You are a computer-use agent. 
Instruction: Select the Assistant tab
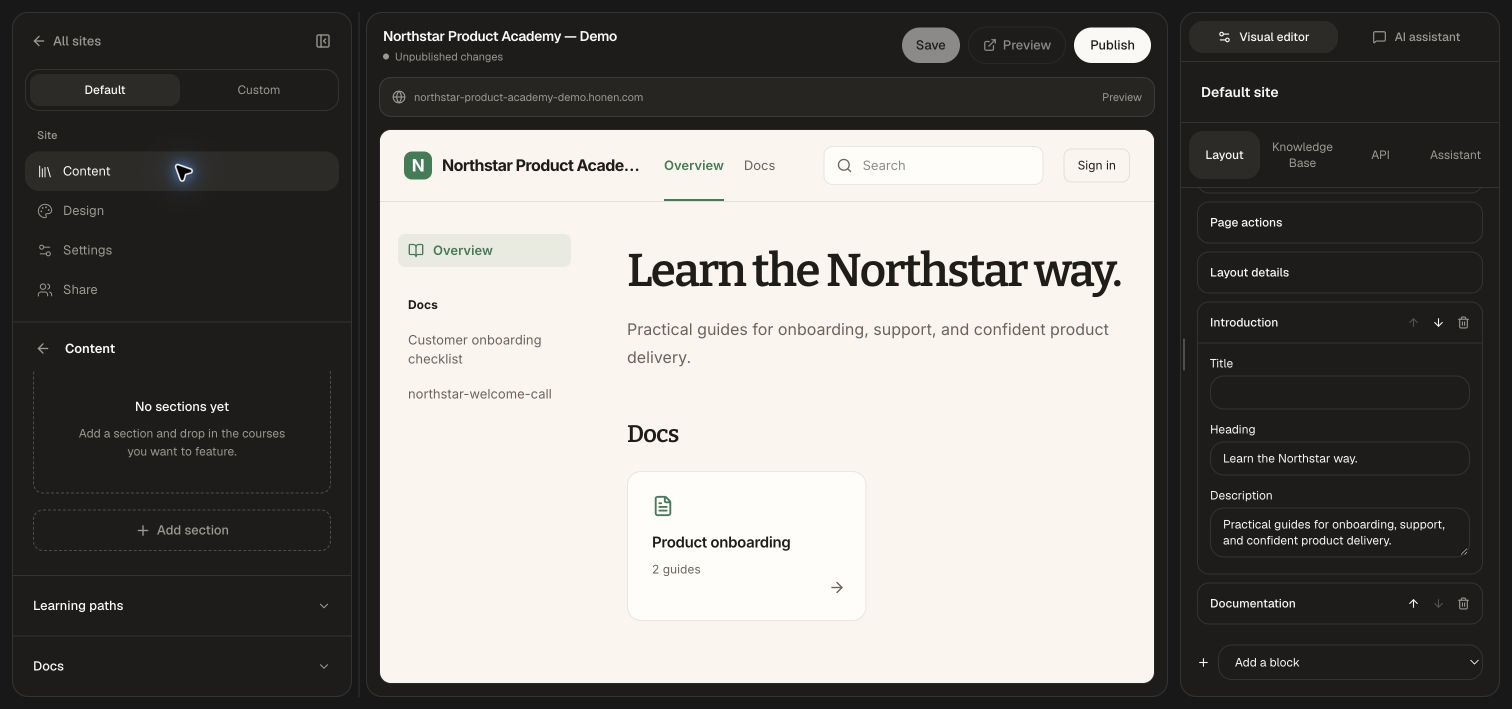tap(1455, 155)
